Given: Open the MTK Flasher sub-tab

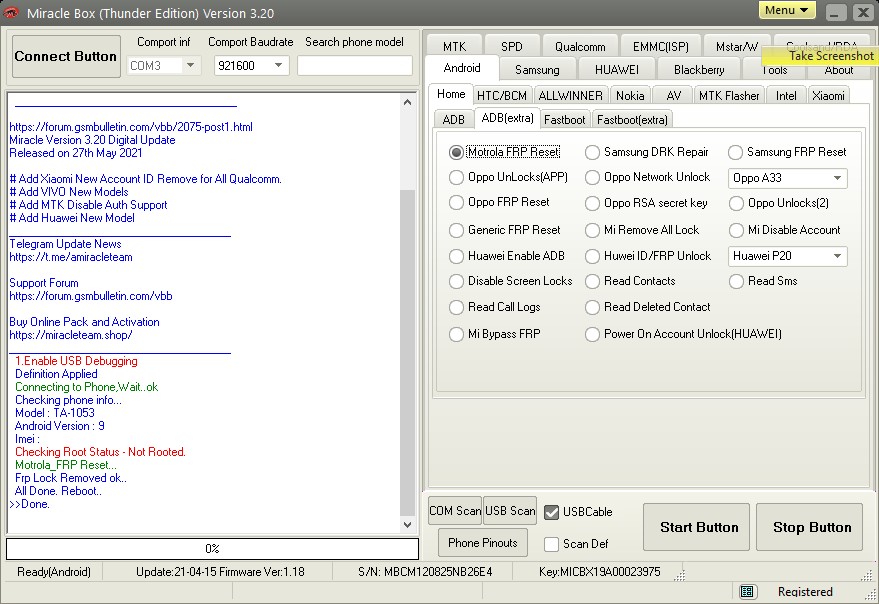Looking at the screenshot, I should 729,95.
